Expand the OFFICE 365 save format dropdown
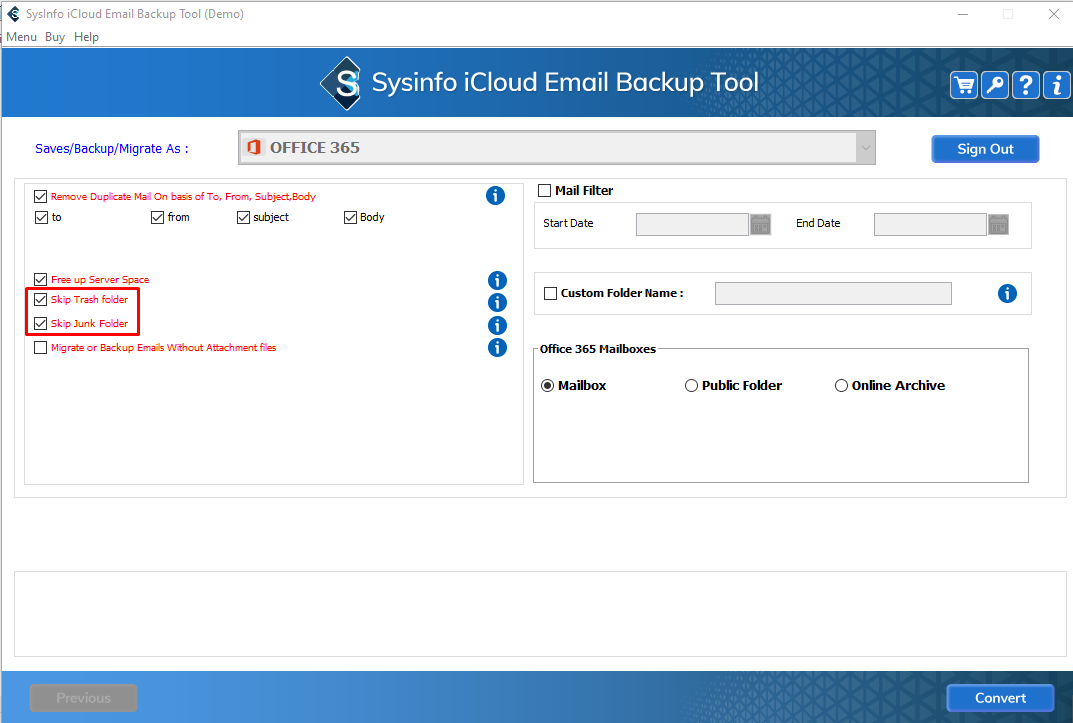 pyautogui.click(x=864, y=148)
